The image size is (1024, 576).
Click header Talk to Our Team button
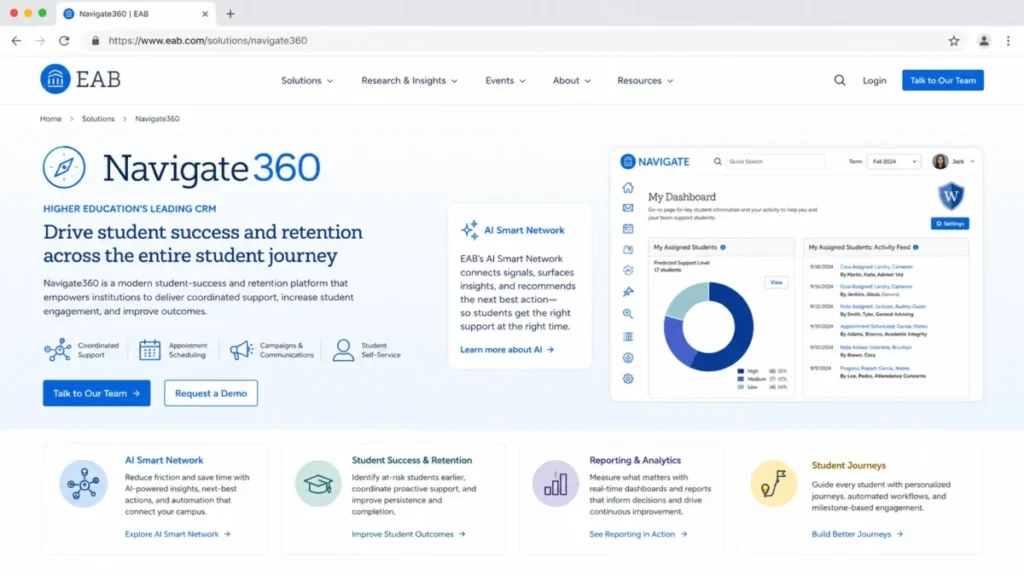(x=942, y=80)
